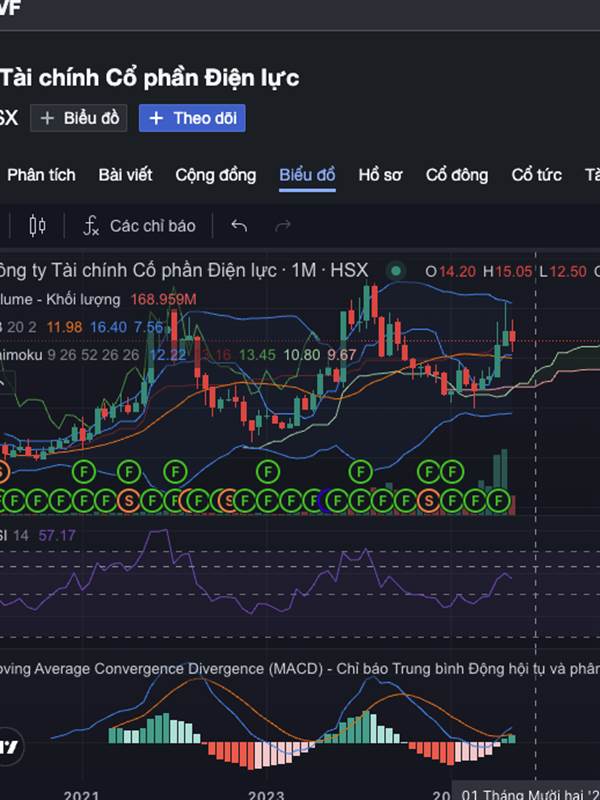Viewport: 600px width, 800px height.
Task: Click the + Biểu đồ button
Action: coord(75,118)
